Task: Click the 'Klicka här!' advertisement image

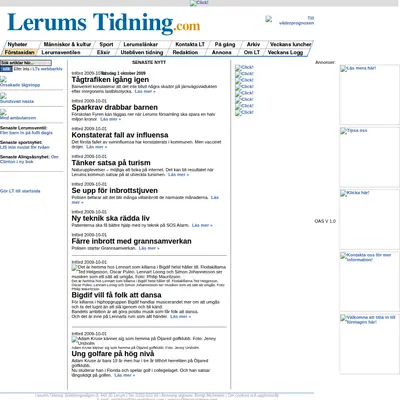Action: [x=369, y=219]
